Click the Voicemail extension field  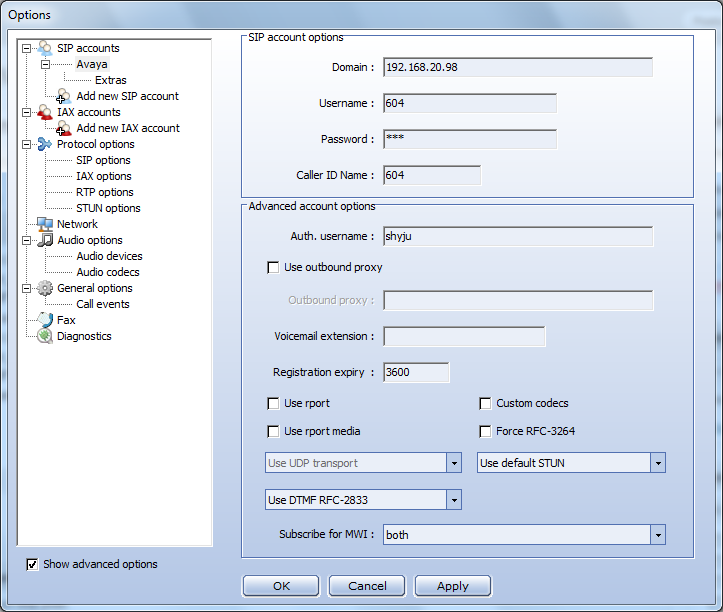tap(464, 337)
